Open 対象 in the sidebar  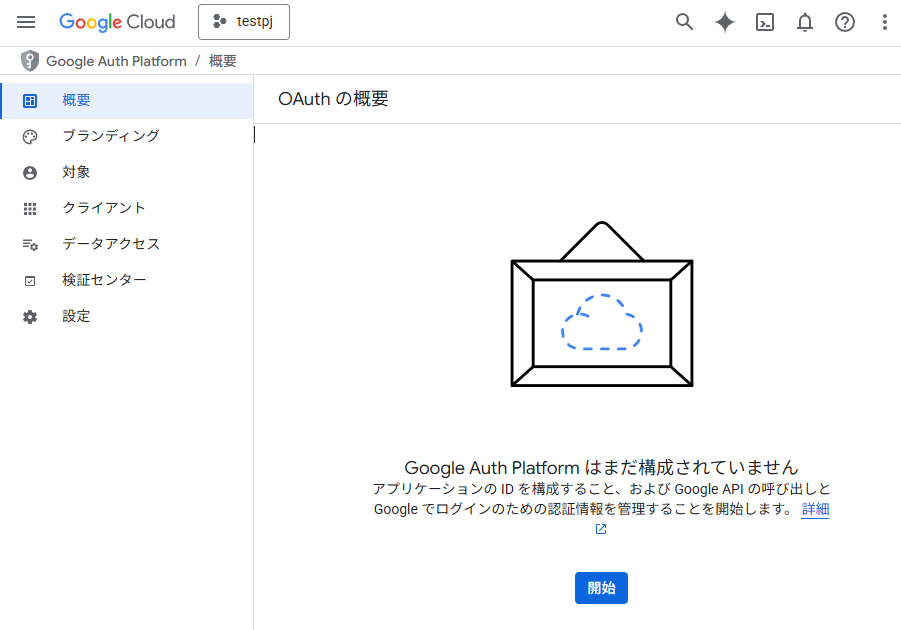[x=76, y=172]
